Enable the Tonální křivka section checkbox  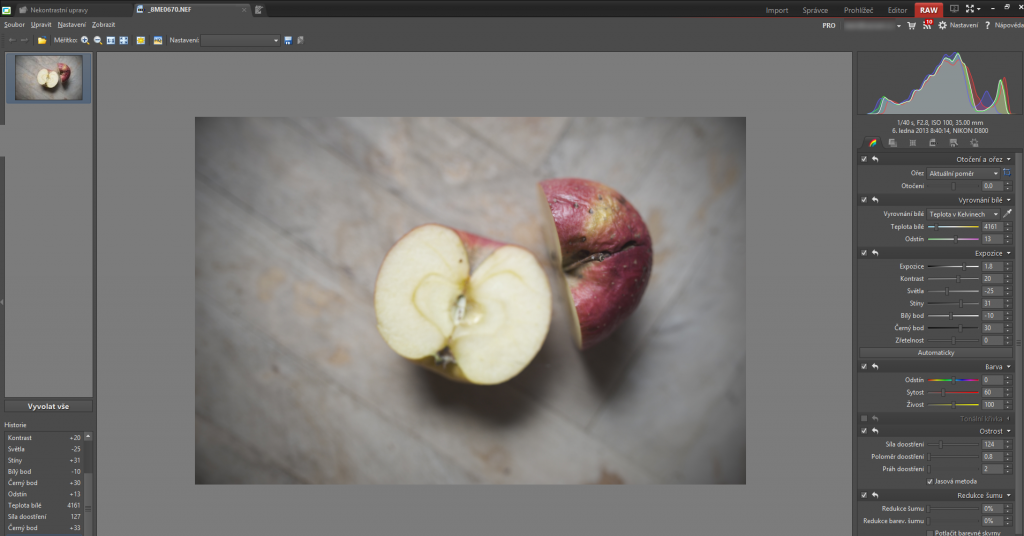click(x=864, y=418)
